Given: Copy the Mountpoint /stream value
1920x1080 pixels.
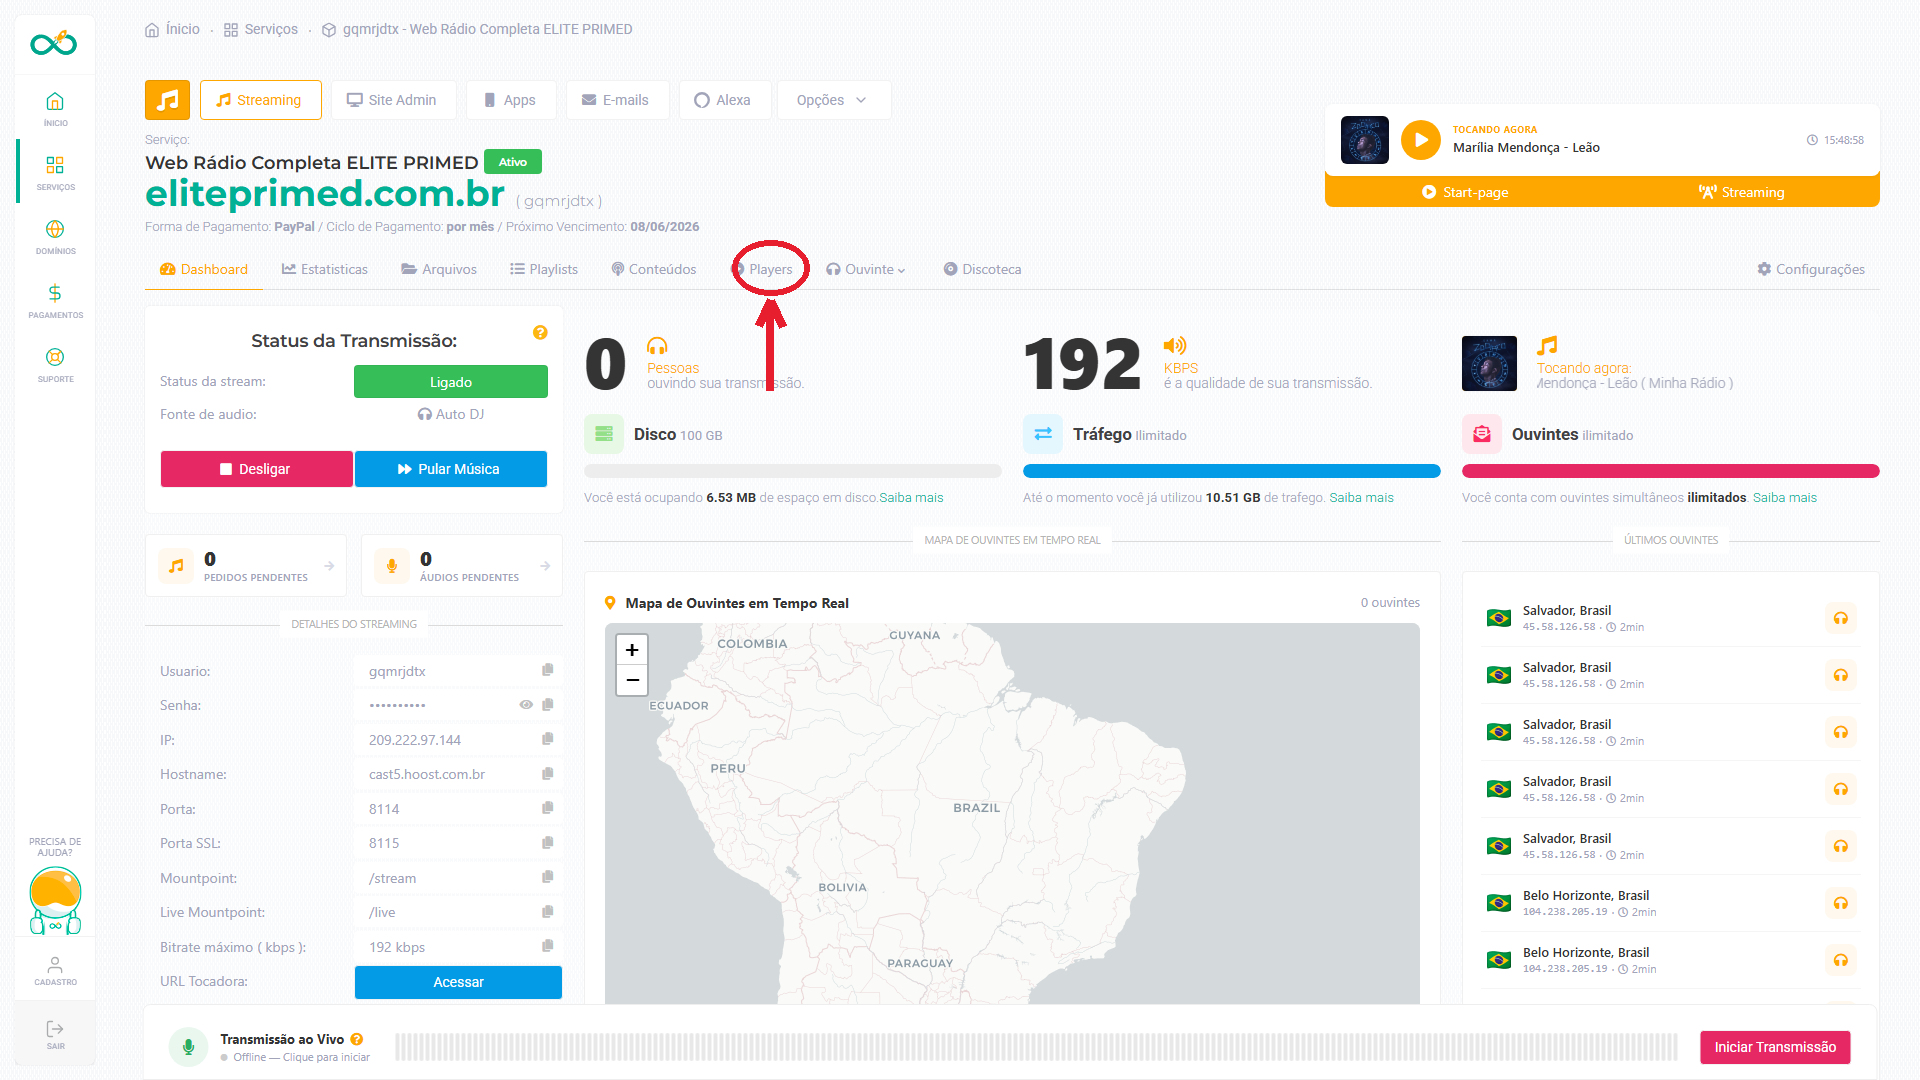Looking at the screenshot, I should (x=548, y=877).
